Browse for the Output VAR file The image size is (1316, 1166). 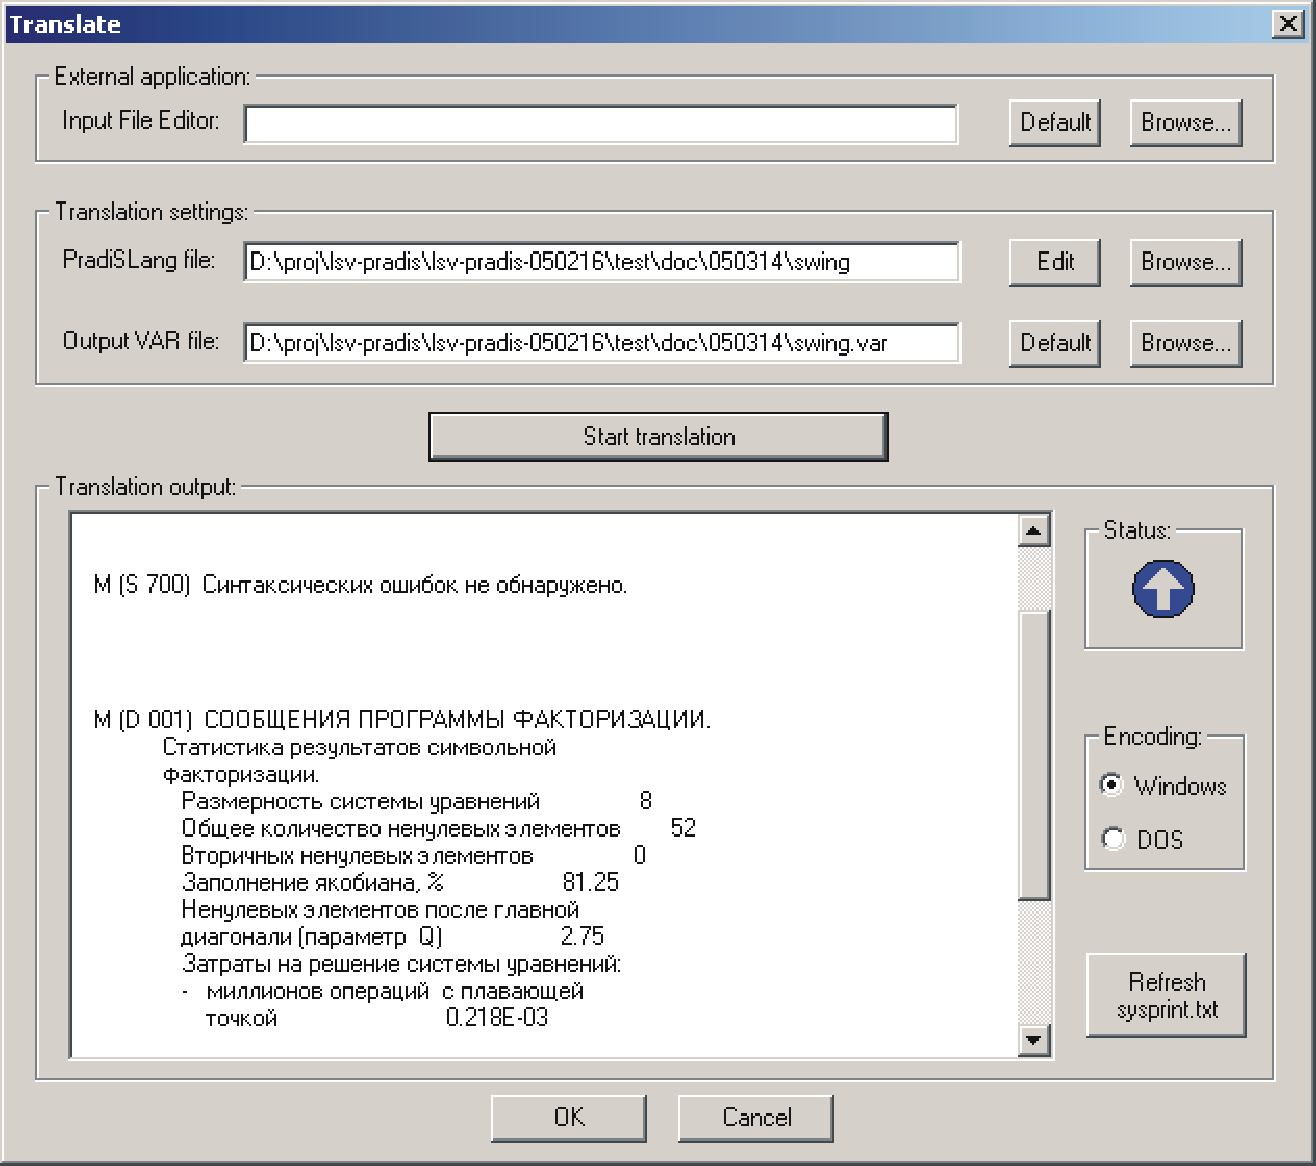tap(1186, 343)
